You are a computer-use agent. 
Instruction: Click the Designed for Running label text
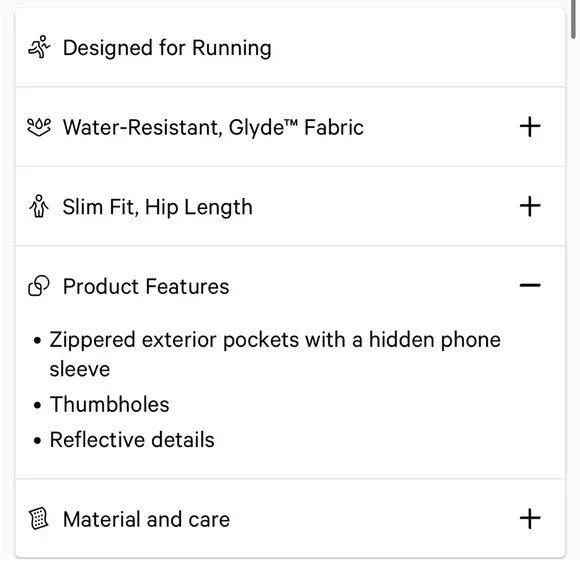tap(167, 48)
